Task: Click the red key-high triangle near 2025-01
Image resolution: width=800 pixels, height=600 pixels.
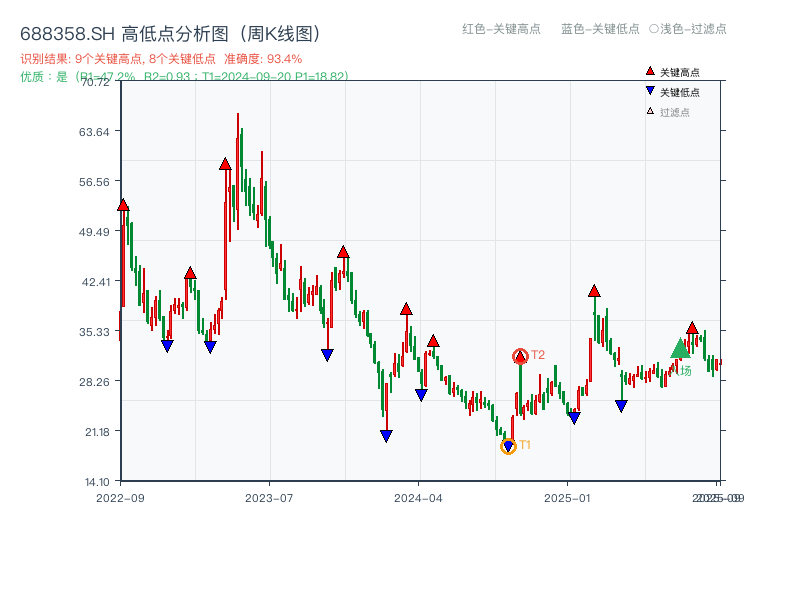Action: click(x=593, y=292)
